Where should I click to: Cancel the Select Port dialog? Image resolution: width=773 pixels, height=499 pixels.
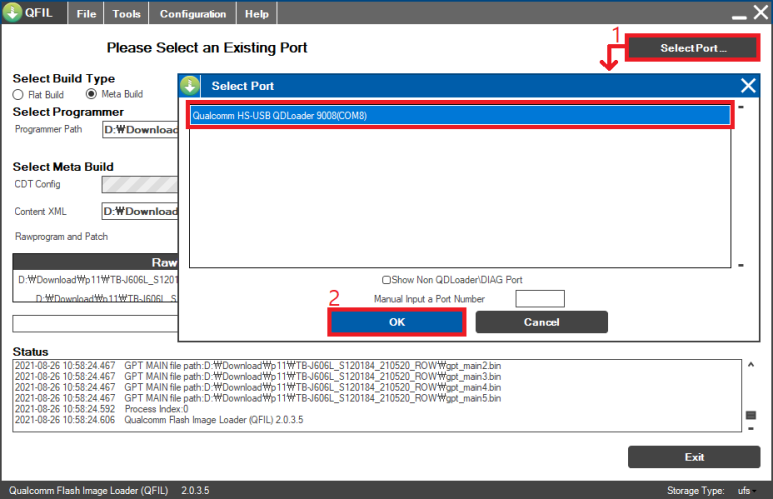[x=541, y=322]
